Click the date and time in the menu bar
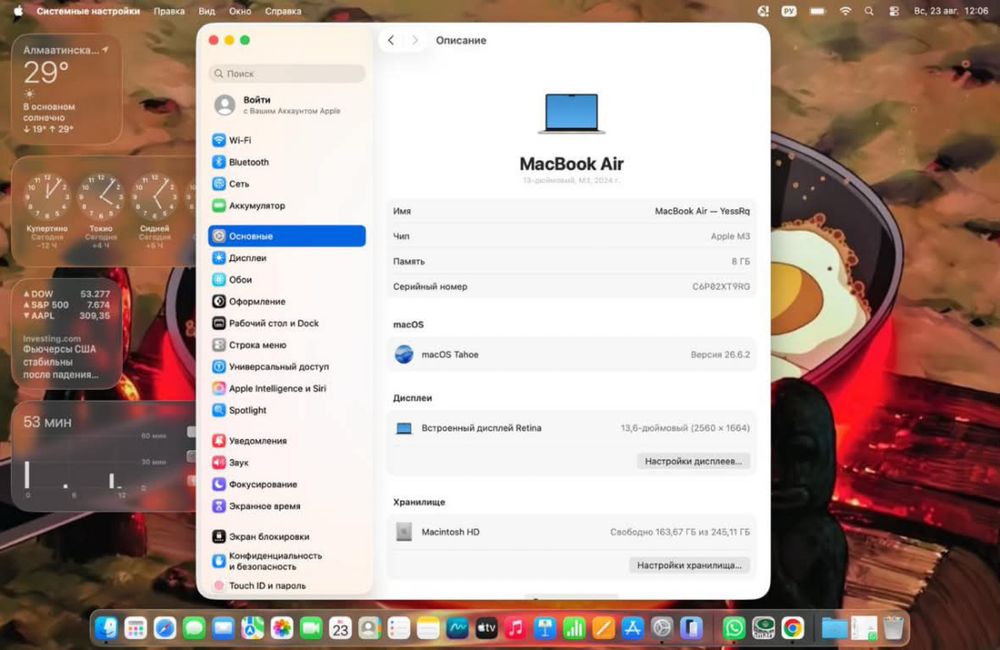 (951, 11)
